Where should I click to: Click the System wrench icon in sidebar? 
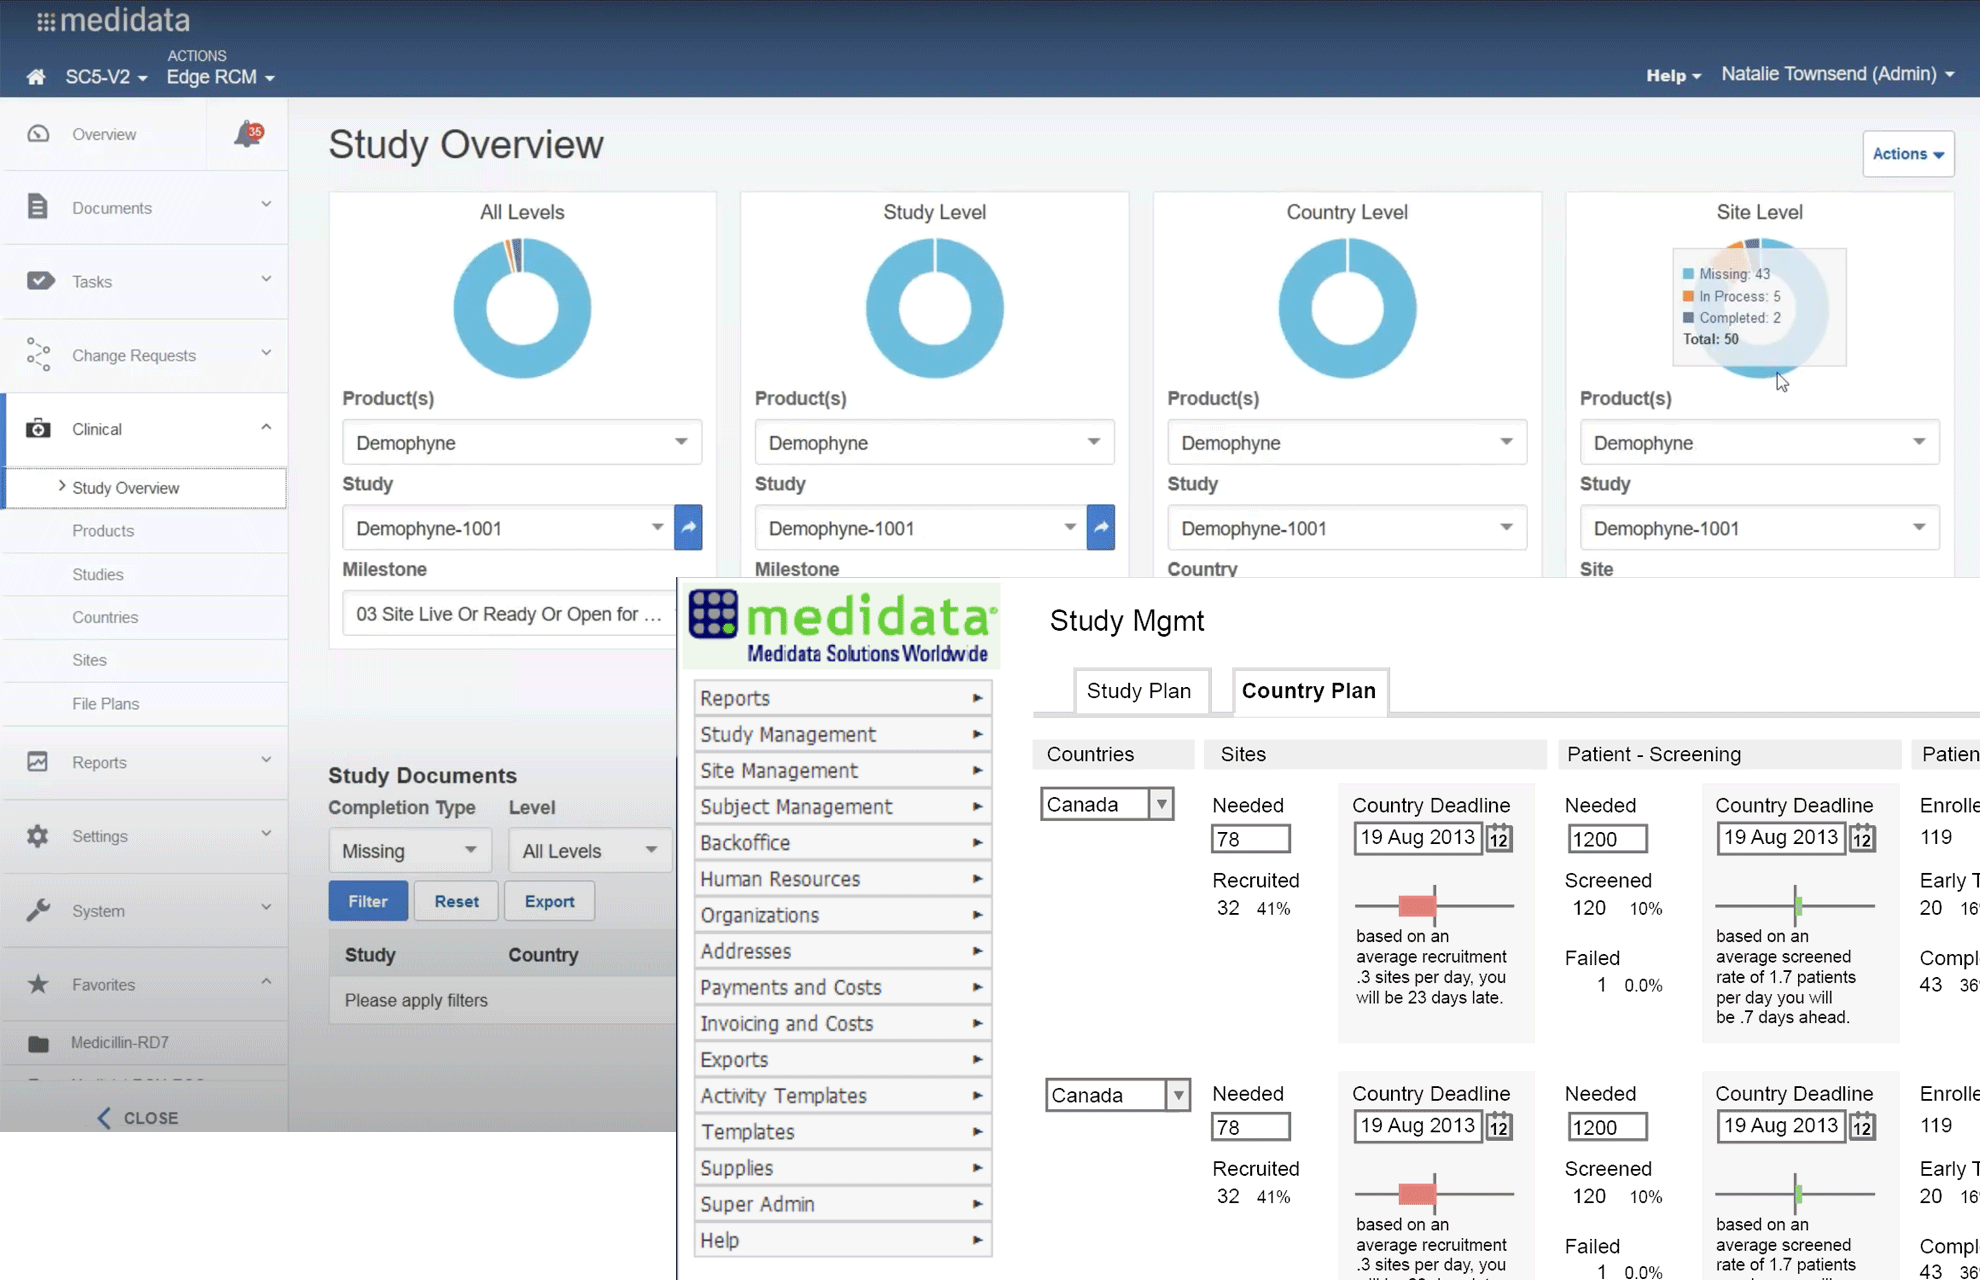pos(38,910)
